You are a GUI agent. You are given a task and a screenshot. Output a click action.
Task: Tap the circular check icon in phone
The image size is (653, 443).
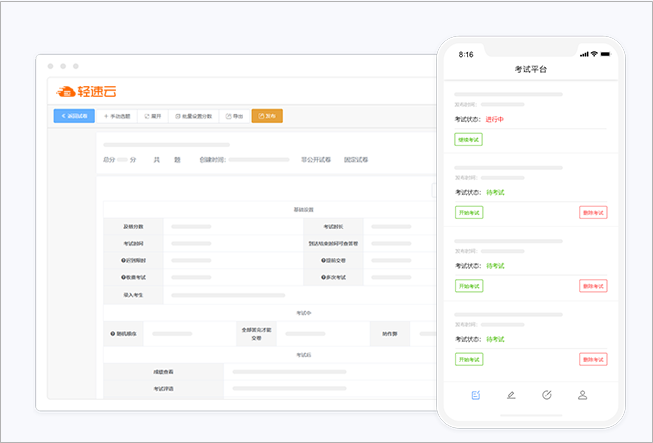[547, 395]
